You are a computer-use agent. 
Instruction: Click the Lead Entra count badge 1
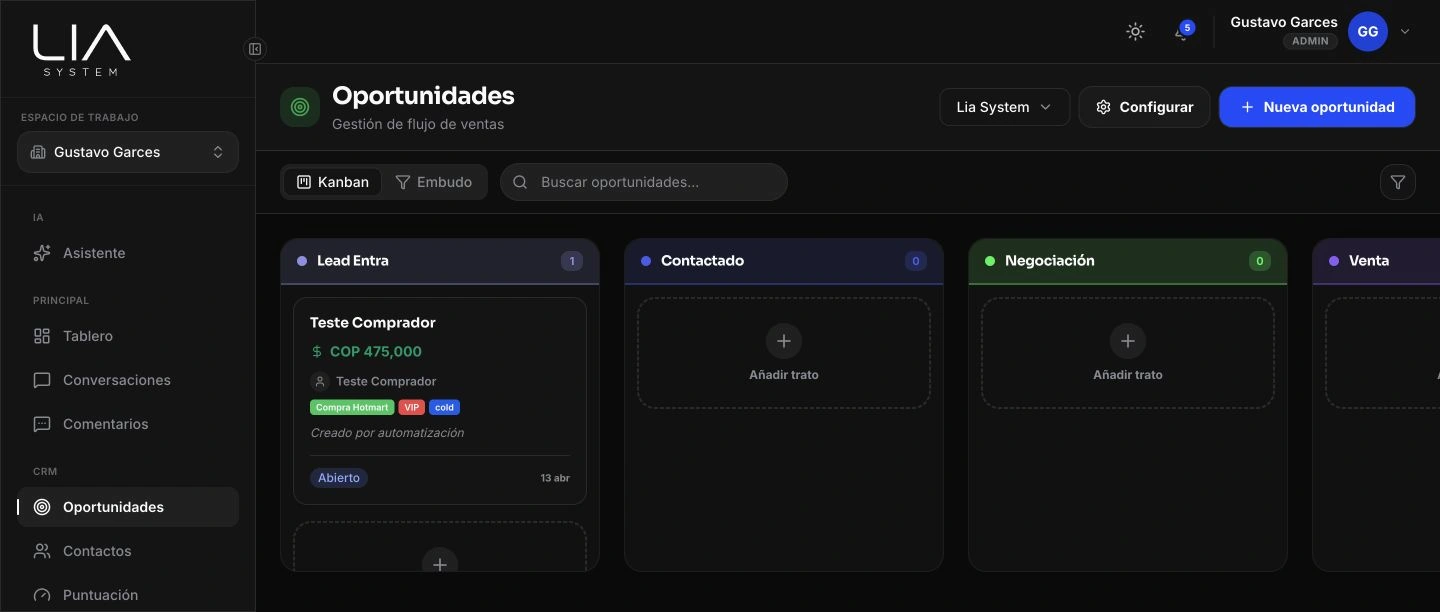pos(572,261)
